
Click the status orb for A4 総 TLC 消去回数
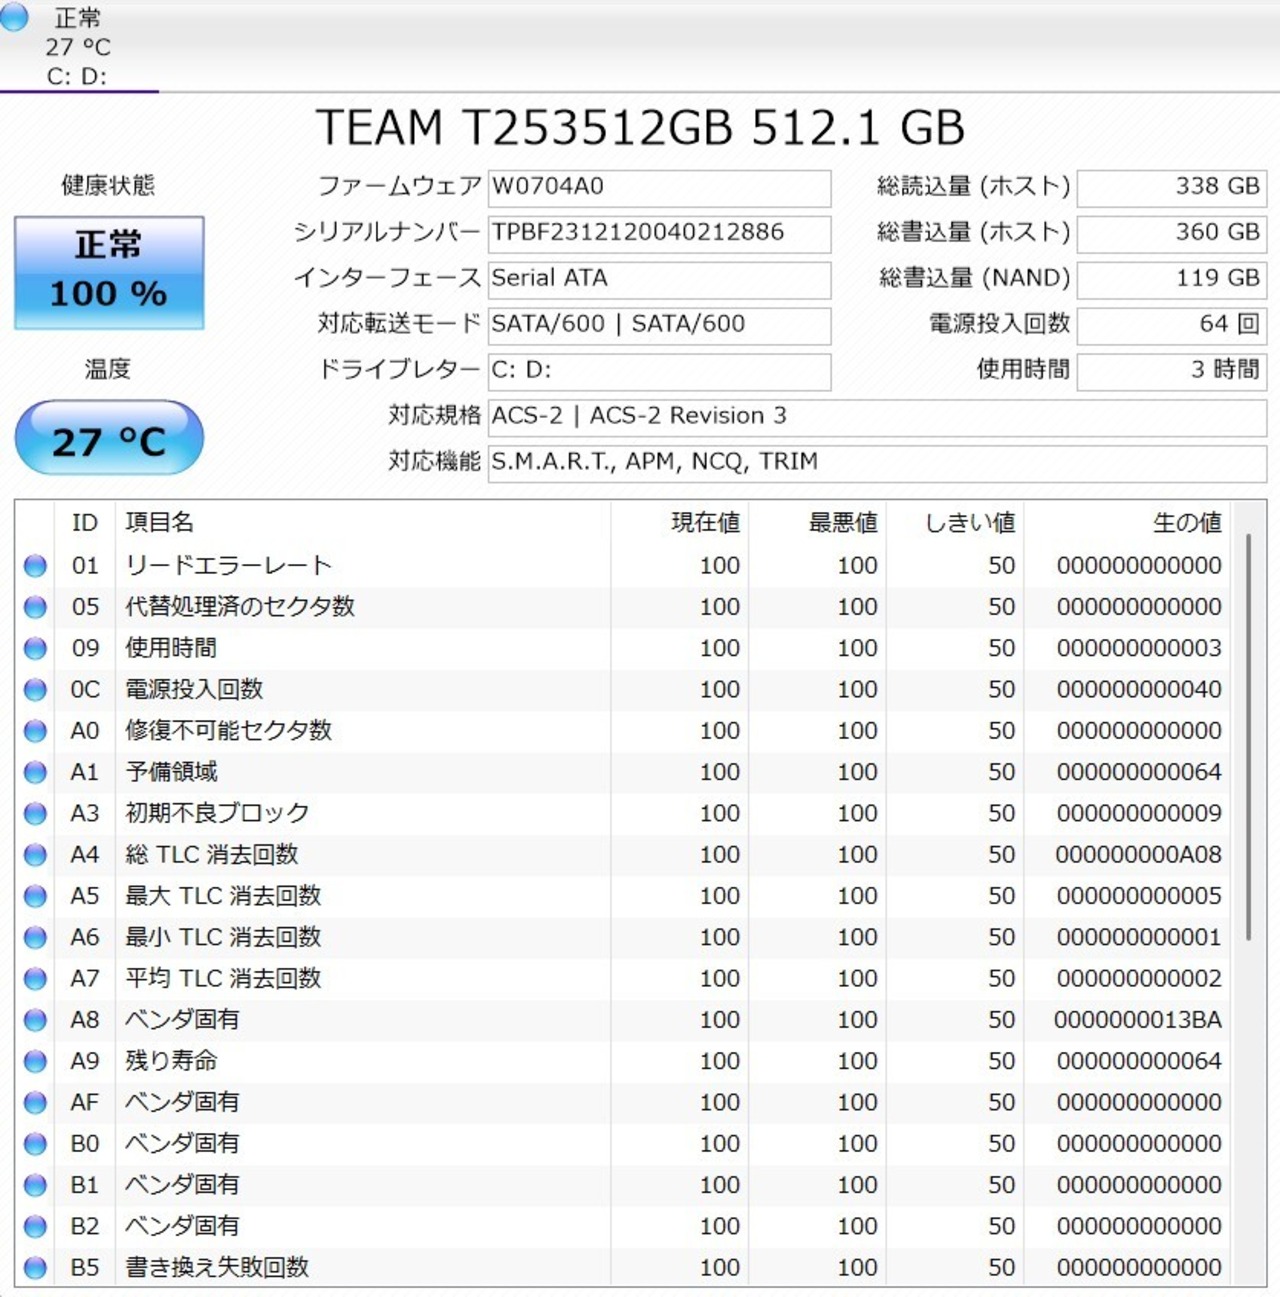(x=35, y=855)
